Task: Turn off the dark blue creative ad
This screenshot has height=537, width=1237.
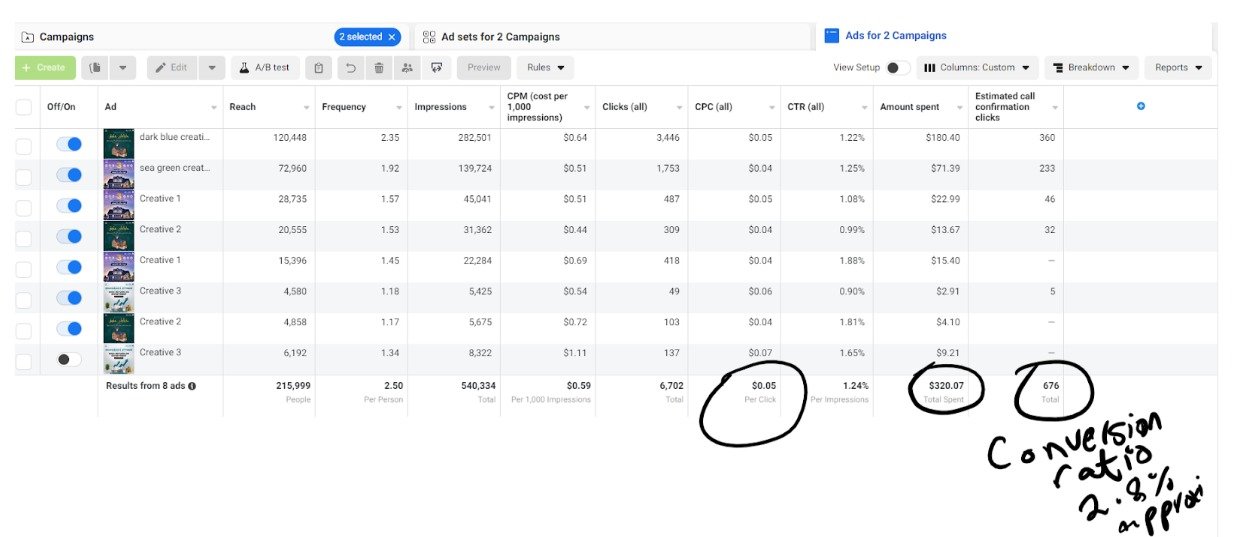Action: [x=69, y=144]
